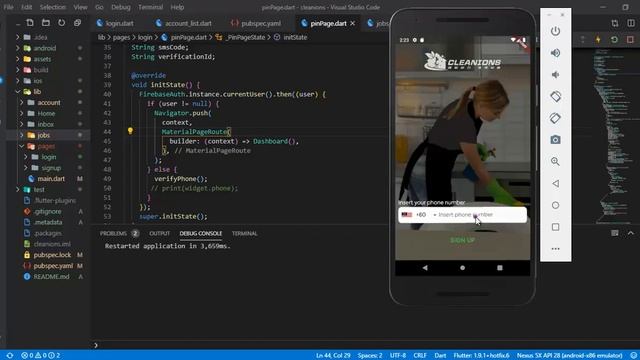Click the UTF-8 encoding indicator
The width and height of the screenshot is (640, 360).
[398, 356]
